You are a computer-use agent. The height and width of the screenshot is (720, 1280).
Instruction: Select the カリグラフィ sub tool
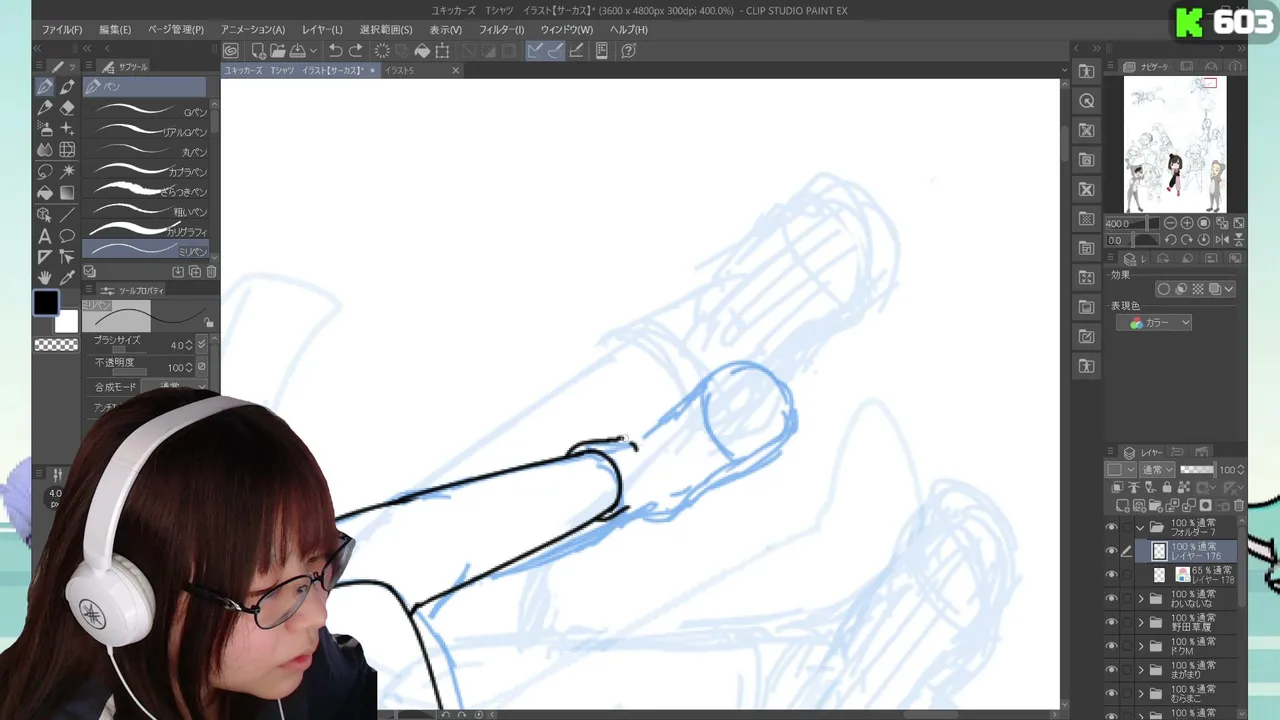(x=146, y=231)
